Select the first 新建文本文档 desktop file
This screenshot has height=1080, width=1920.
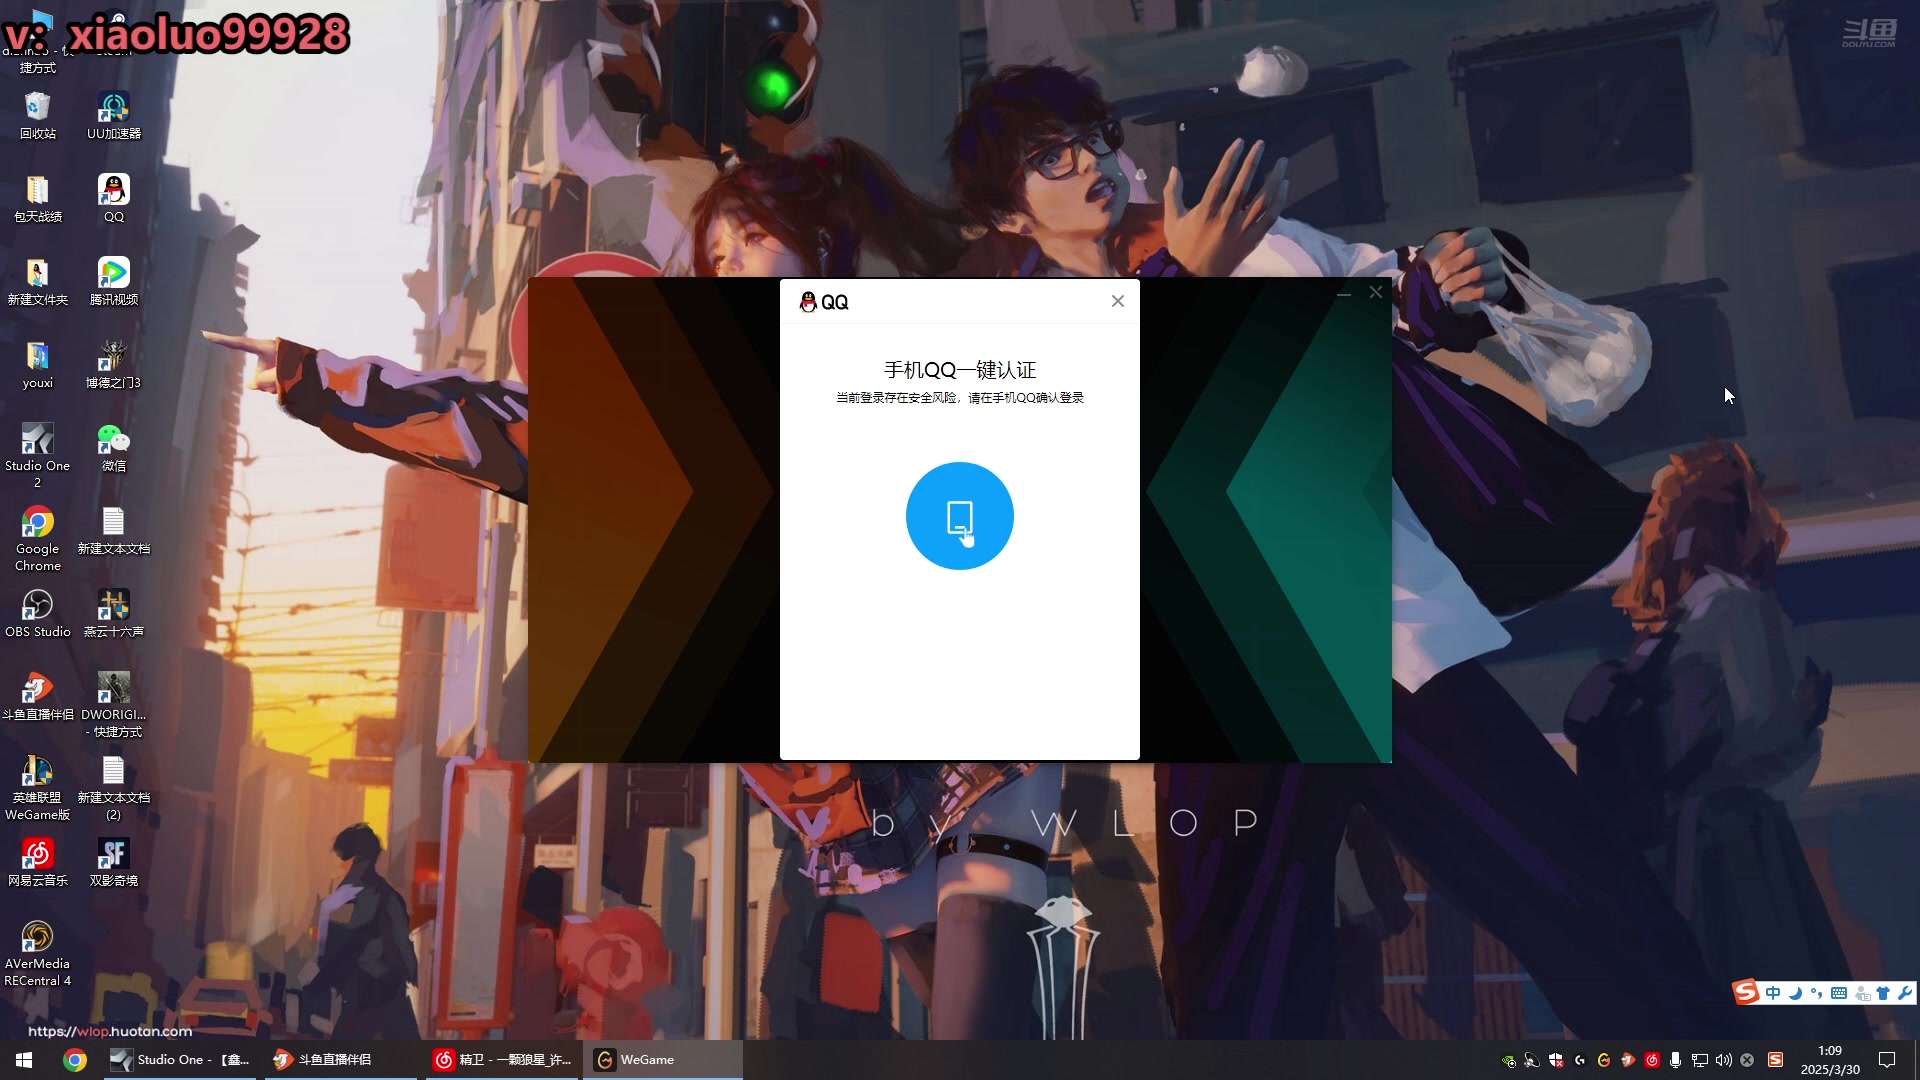(114, 530)
